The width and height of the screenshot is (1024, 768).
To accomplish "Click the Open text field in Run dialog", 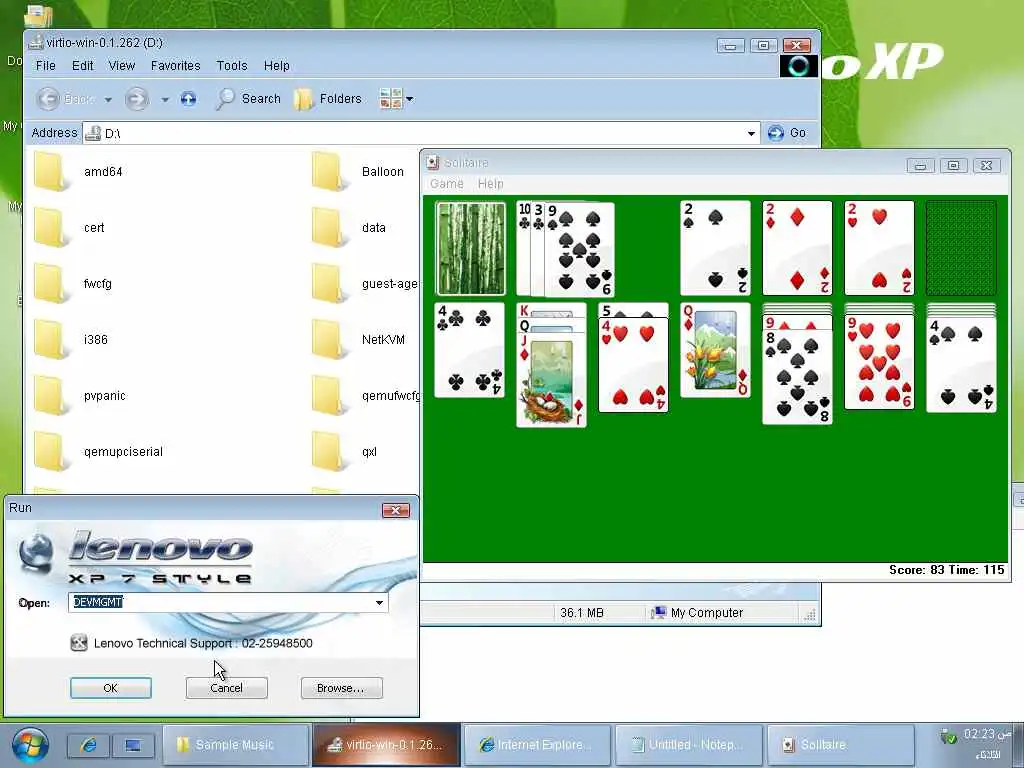I will pyautogui.click(x=220, y=602).
